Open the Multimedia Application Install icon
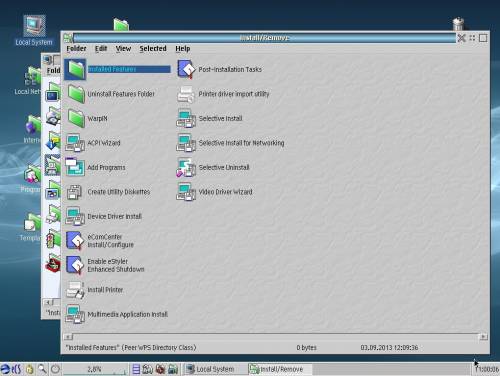500x376 pixels. (x=75, y=314)
